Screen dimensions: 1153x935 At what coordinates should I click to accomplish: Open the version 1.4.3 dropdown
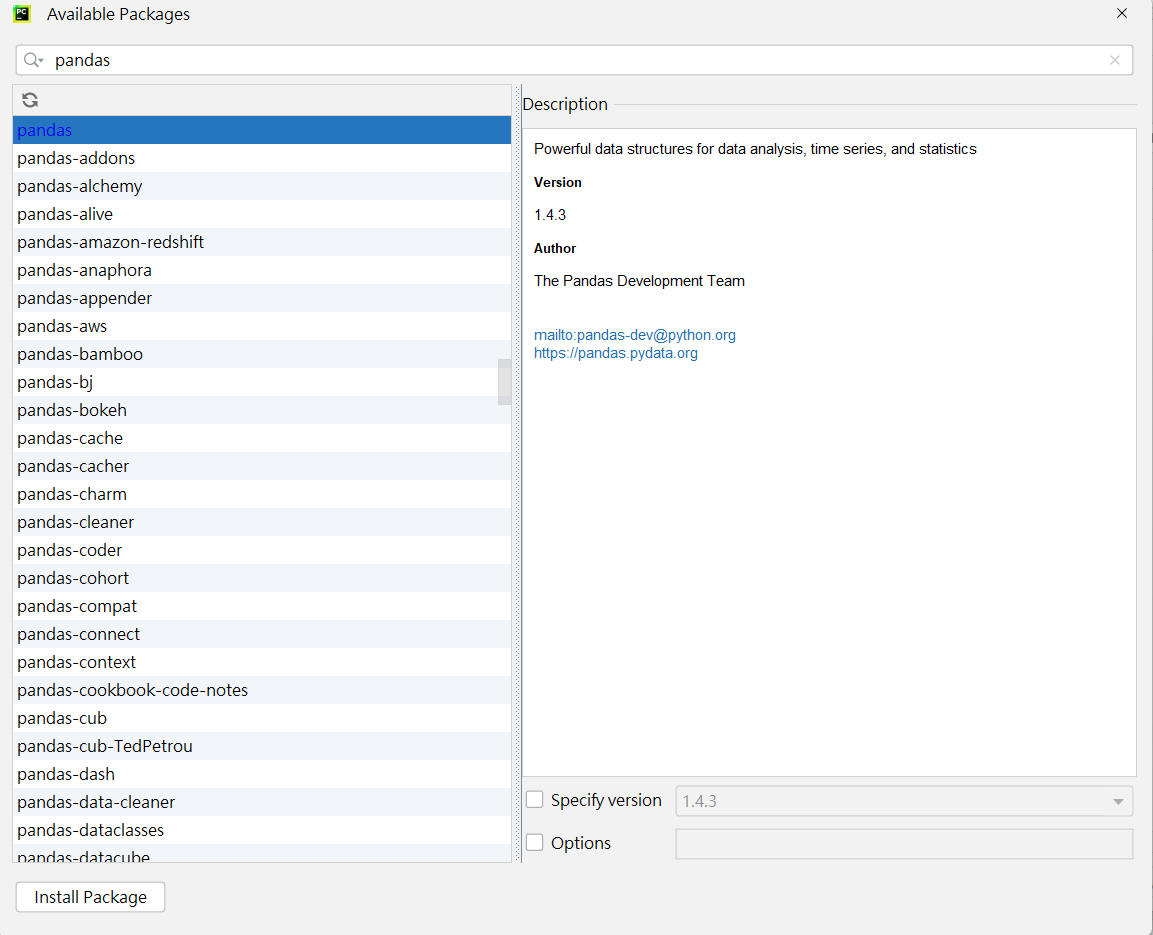pos(904,801)
